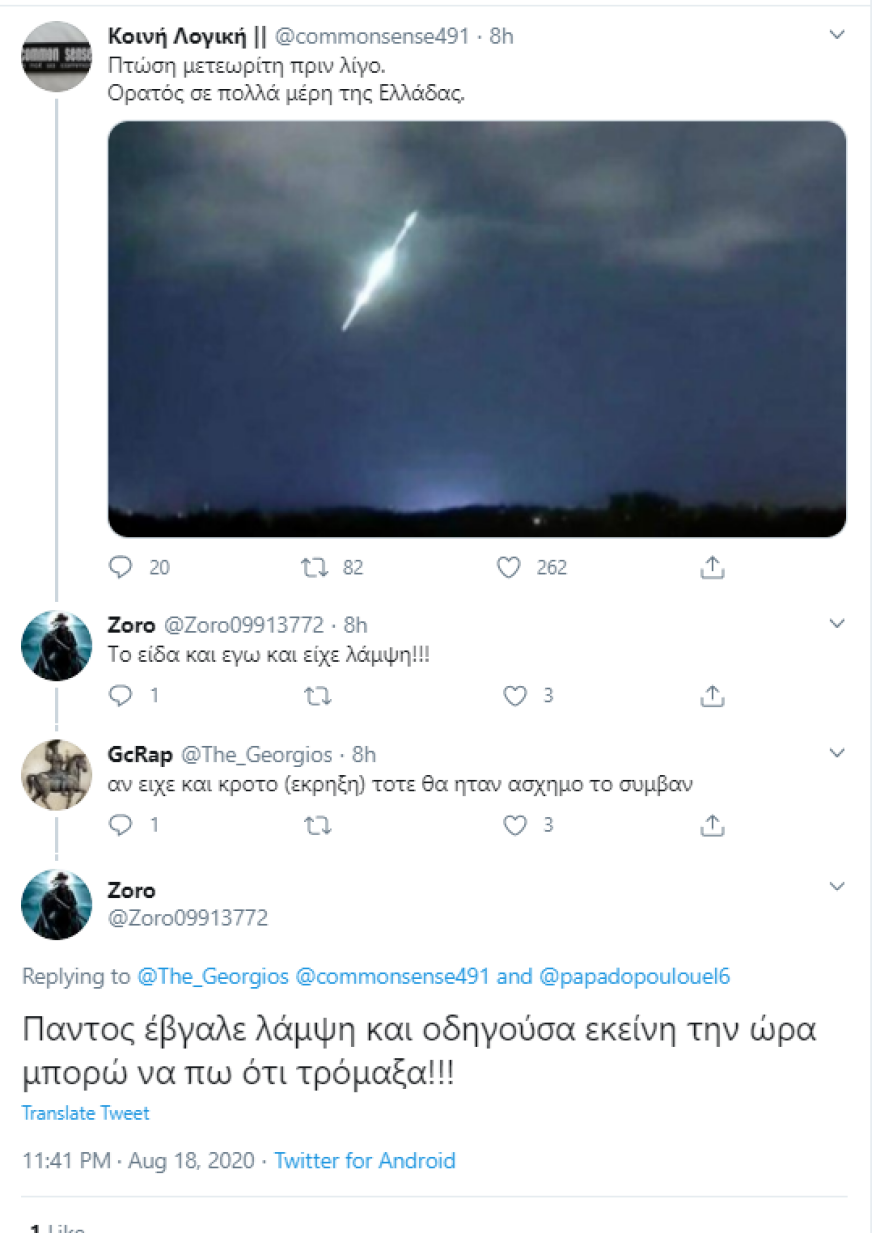The height and width of the screenshot is (1233, 880).
Task: Click the Translate Tweet link
Action: click(x=85, y=1113)
